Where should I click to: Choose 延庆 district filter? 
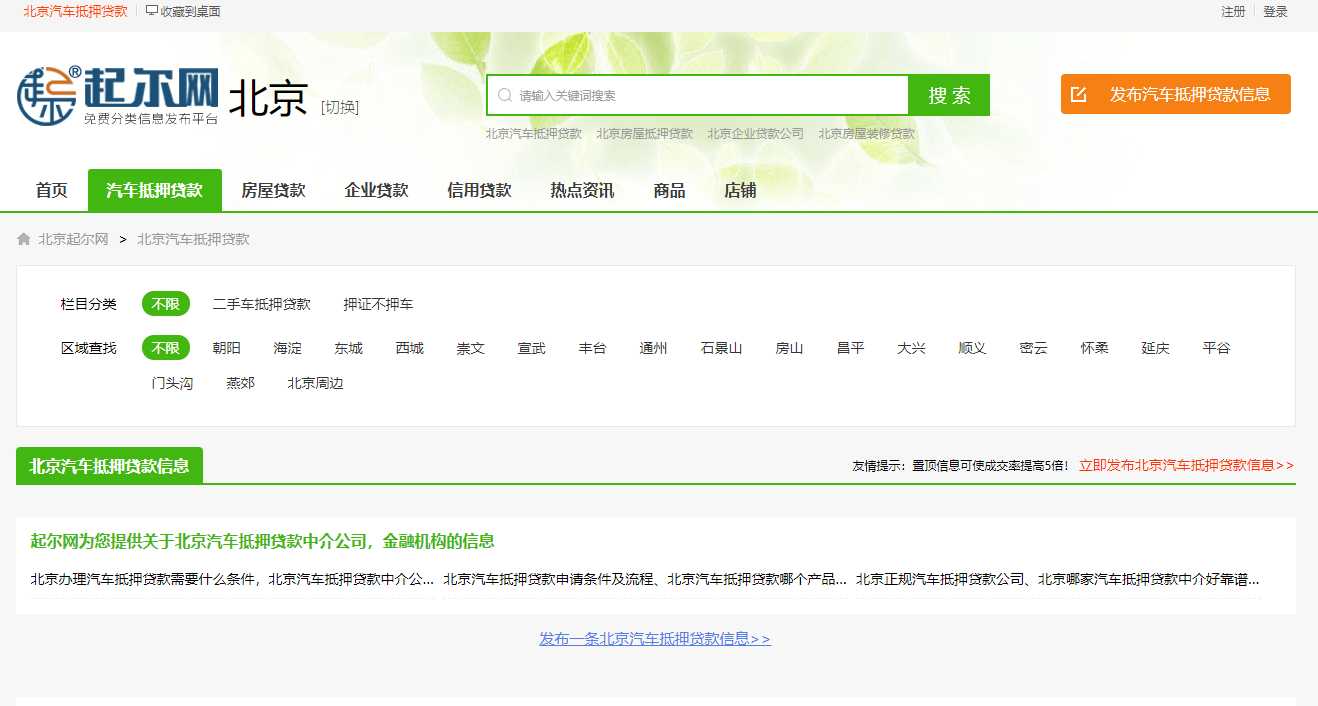coord(1156,348)
